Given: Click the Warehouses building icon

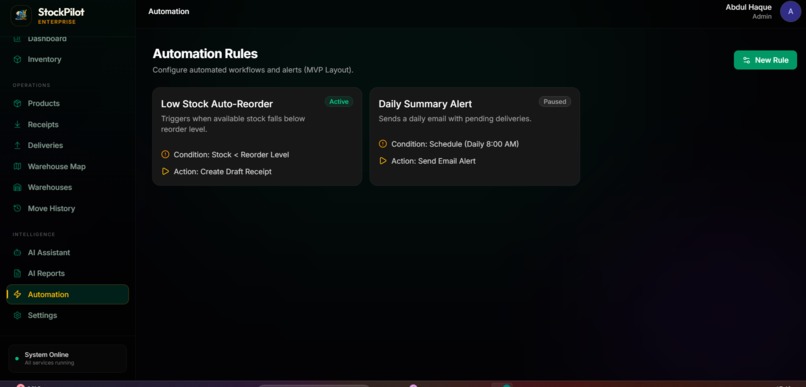Looking at the screenshot, I should (x=17, y=188).
